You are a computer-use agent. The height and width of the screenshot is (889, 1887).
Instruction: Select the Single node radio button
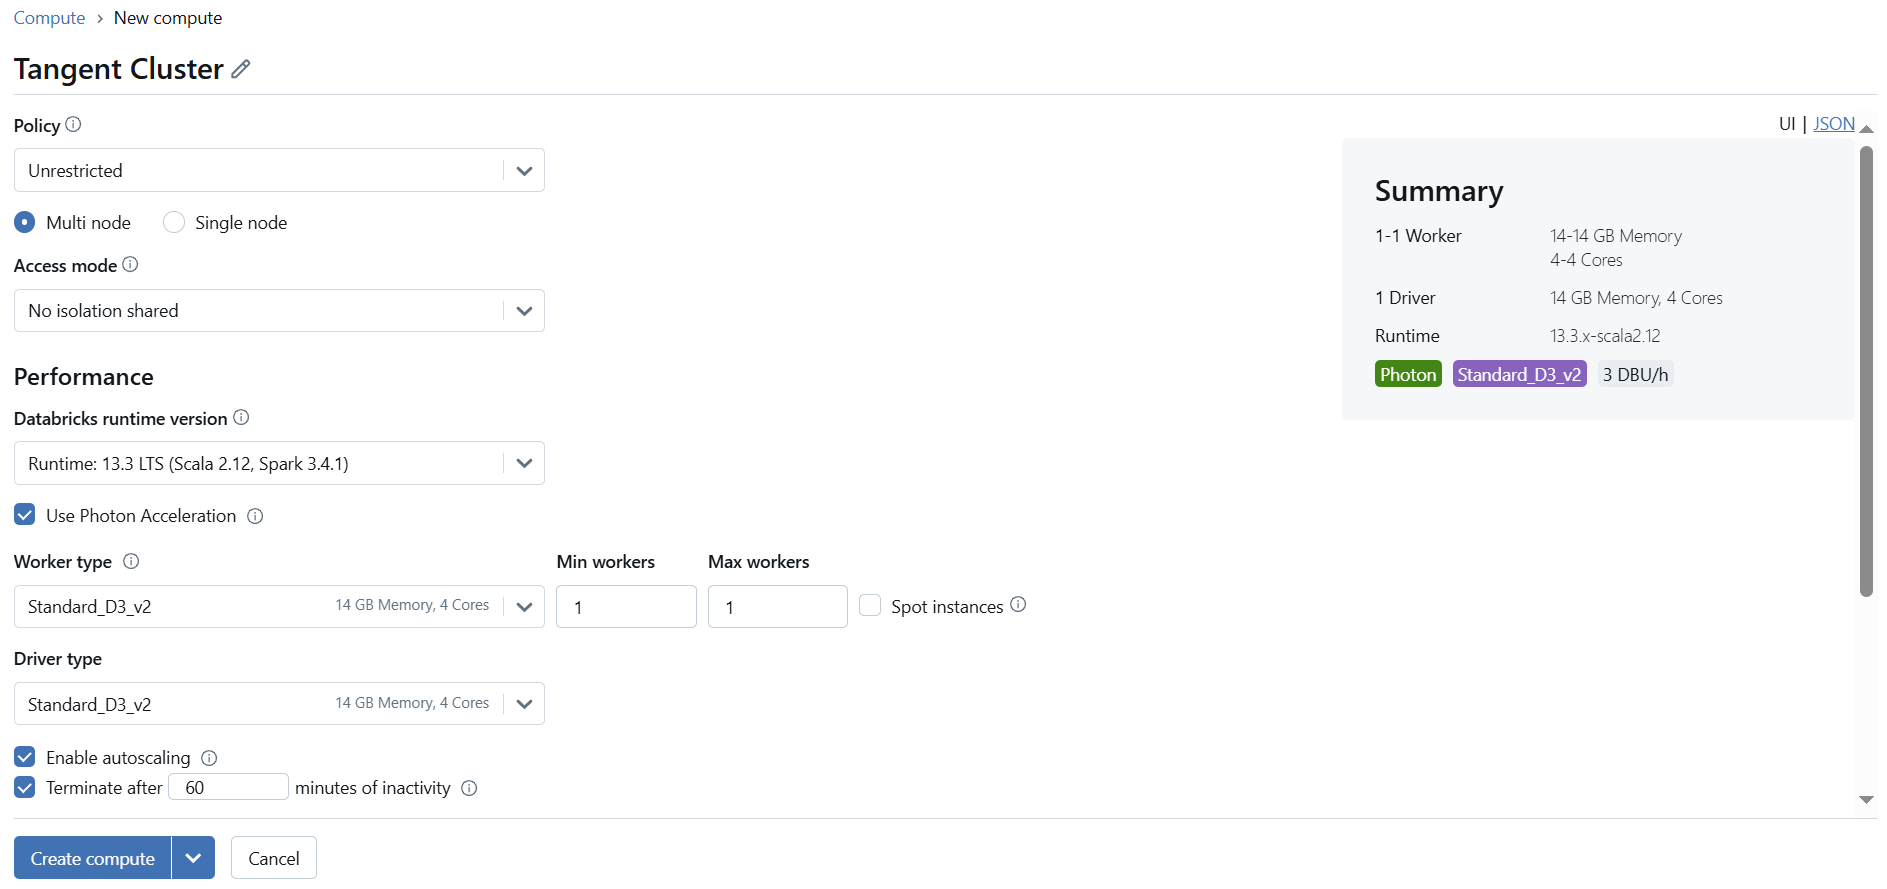coord(174,222)
